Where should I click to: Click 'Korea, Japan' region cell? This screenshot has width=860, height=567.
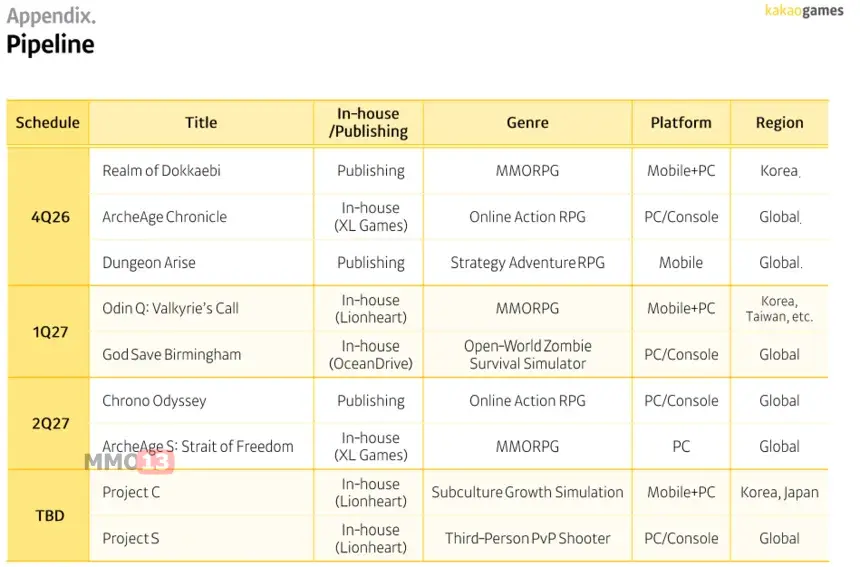click(779, 492)
